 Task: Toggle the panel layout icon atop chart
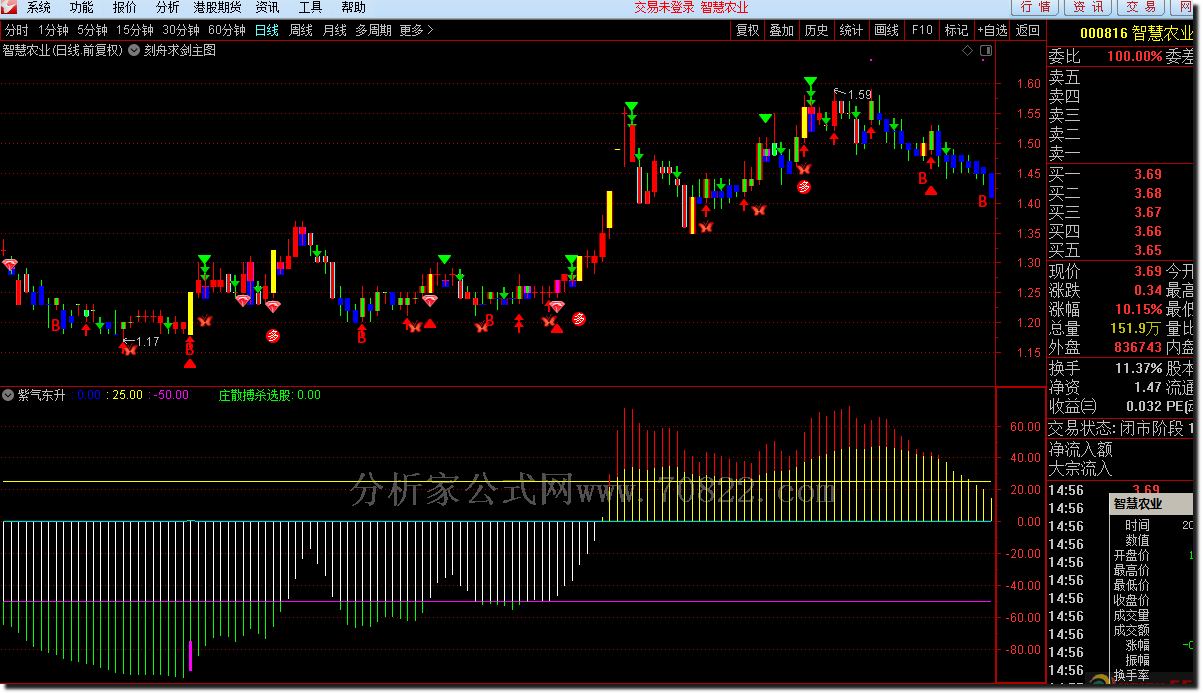coord(985,49)
